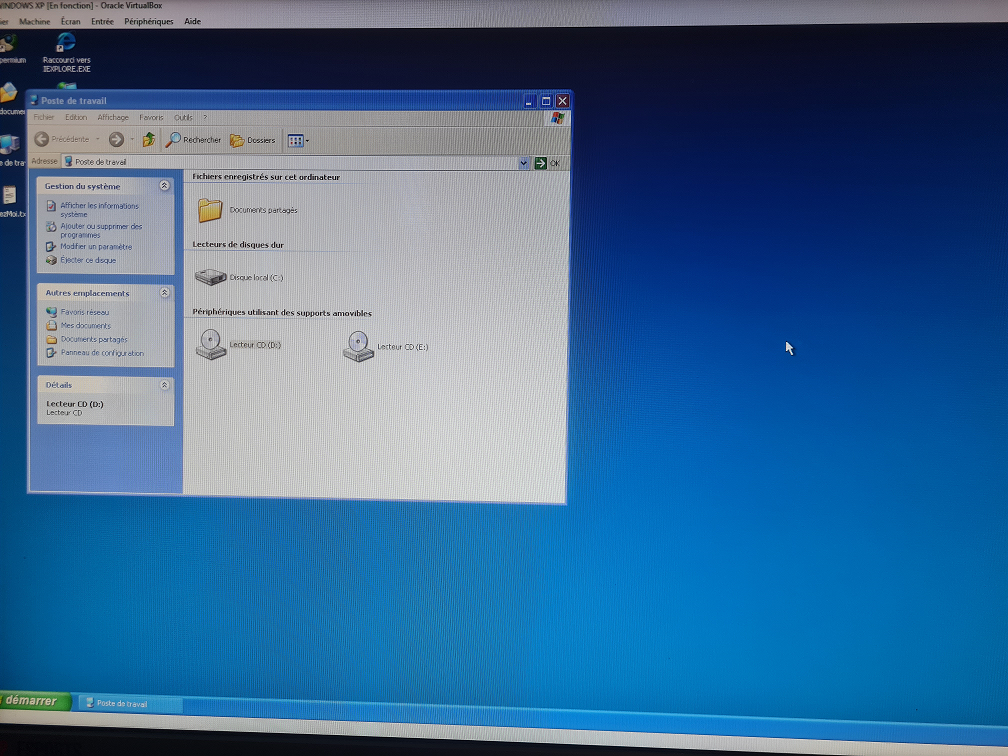The width and height of the screenshot is (1008, 756).
Task: Select the Disque local (C:) drive icon
Action: tap(211, 277)
